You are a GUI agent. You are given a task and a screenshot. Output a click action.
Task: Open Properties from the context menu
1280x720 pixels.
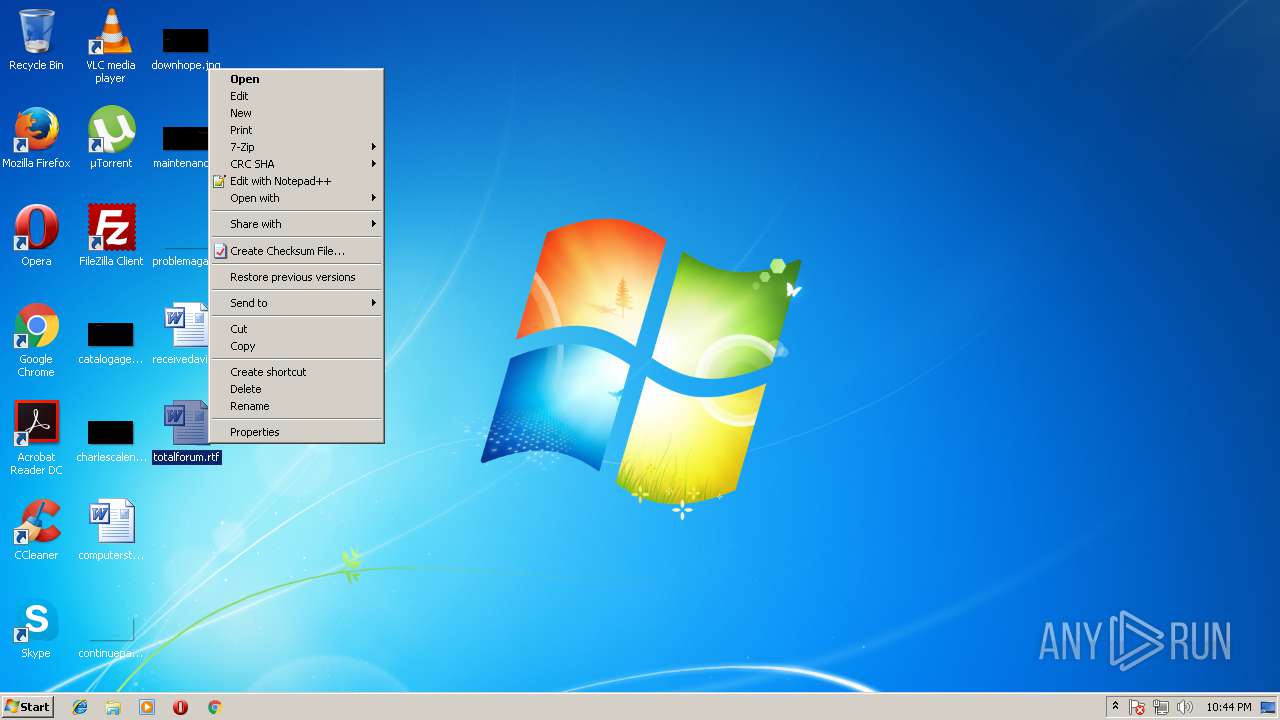point(296,432)
